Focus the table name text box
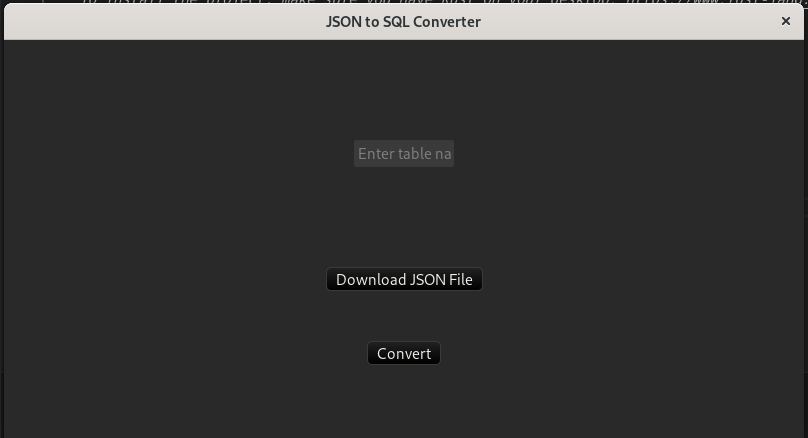This screenshot has width=808, height=438. click(x=403, y=154)
